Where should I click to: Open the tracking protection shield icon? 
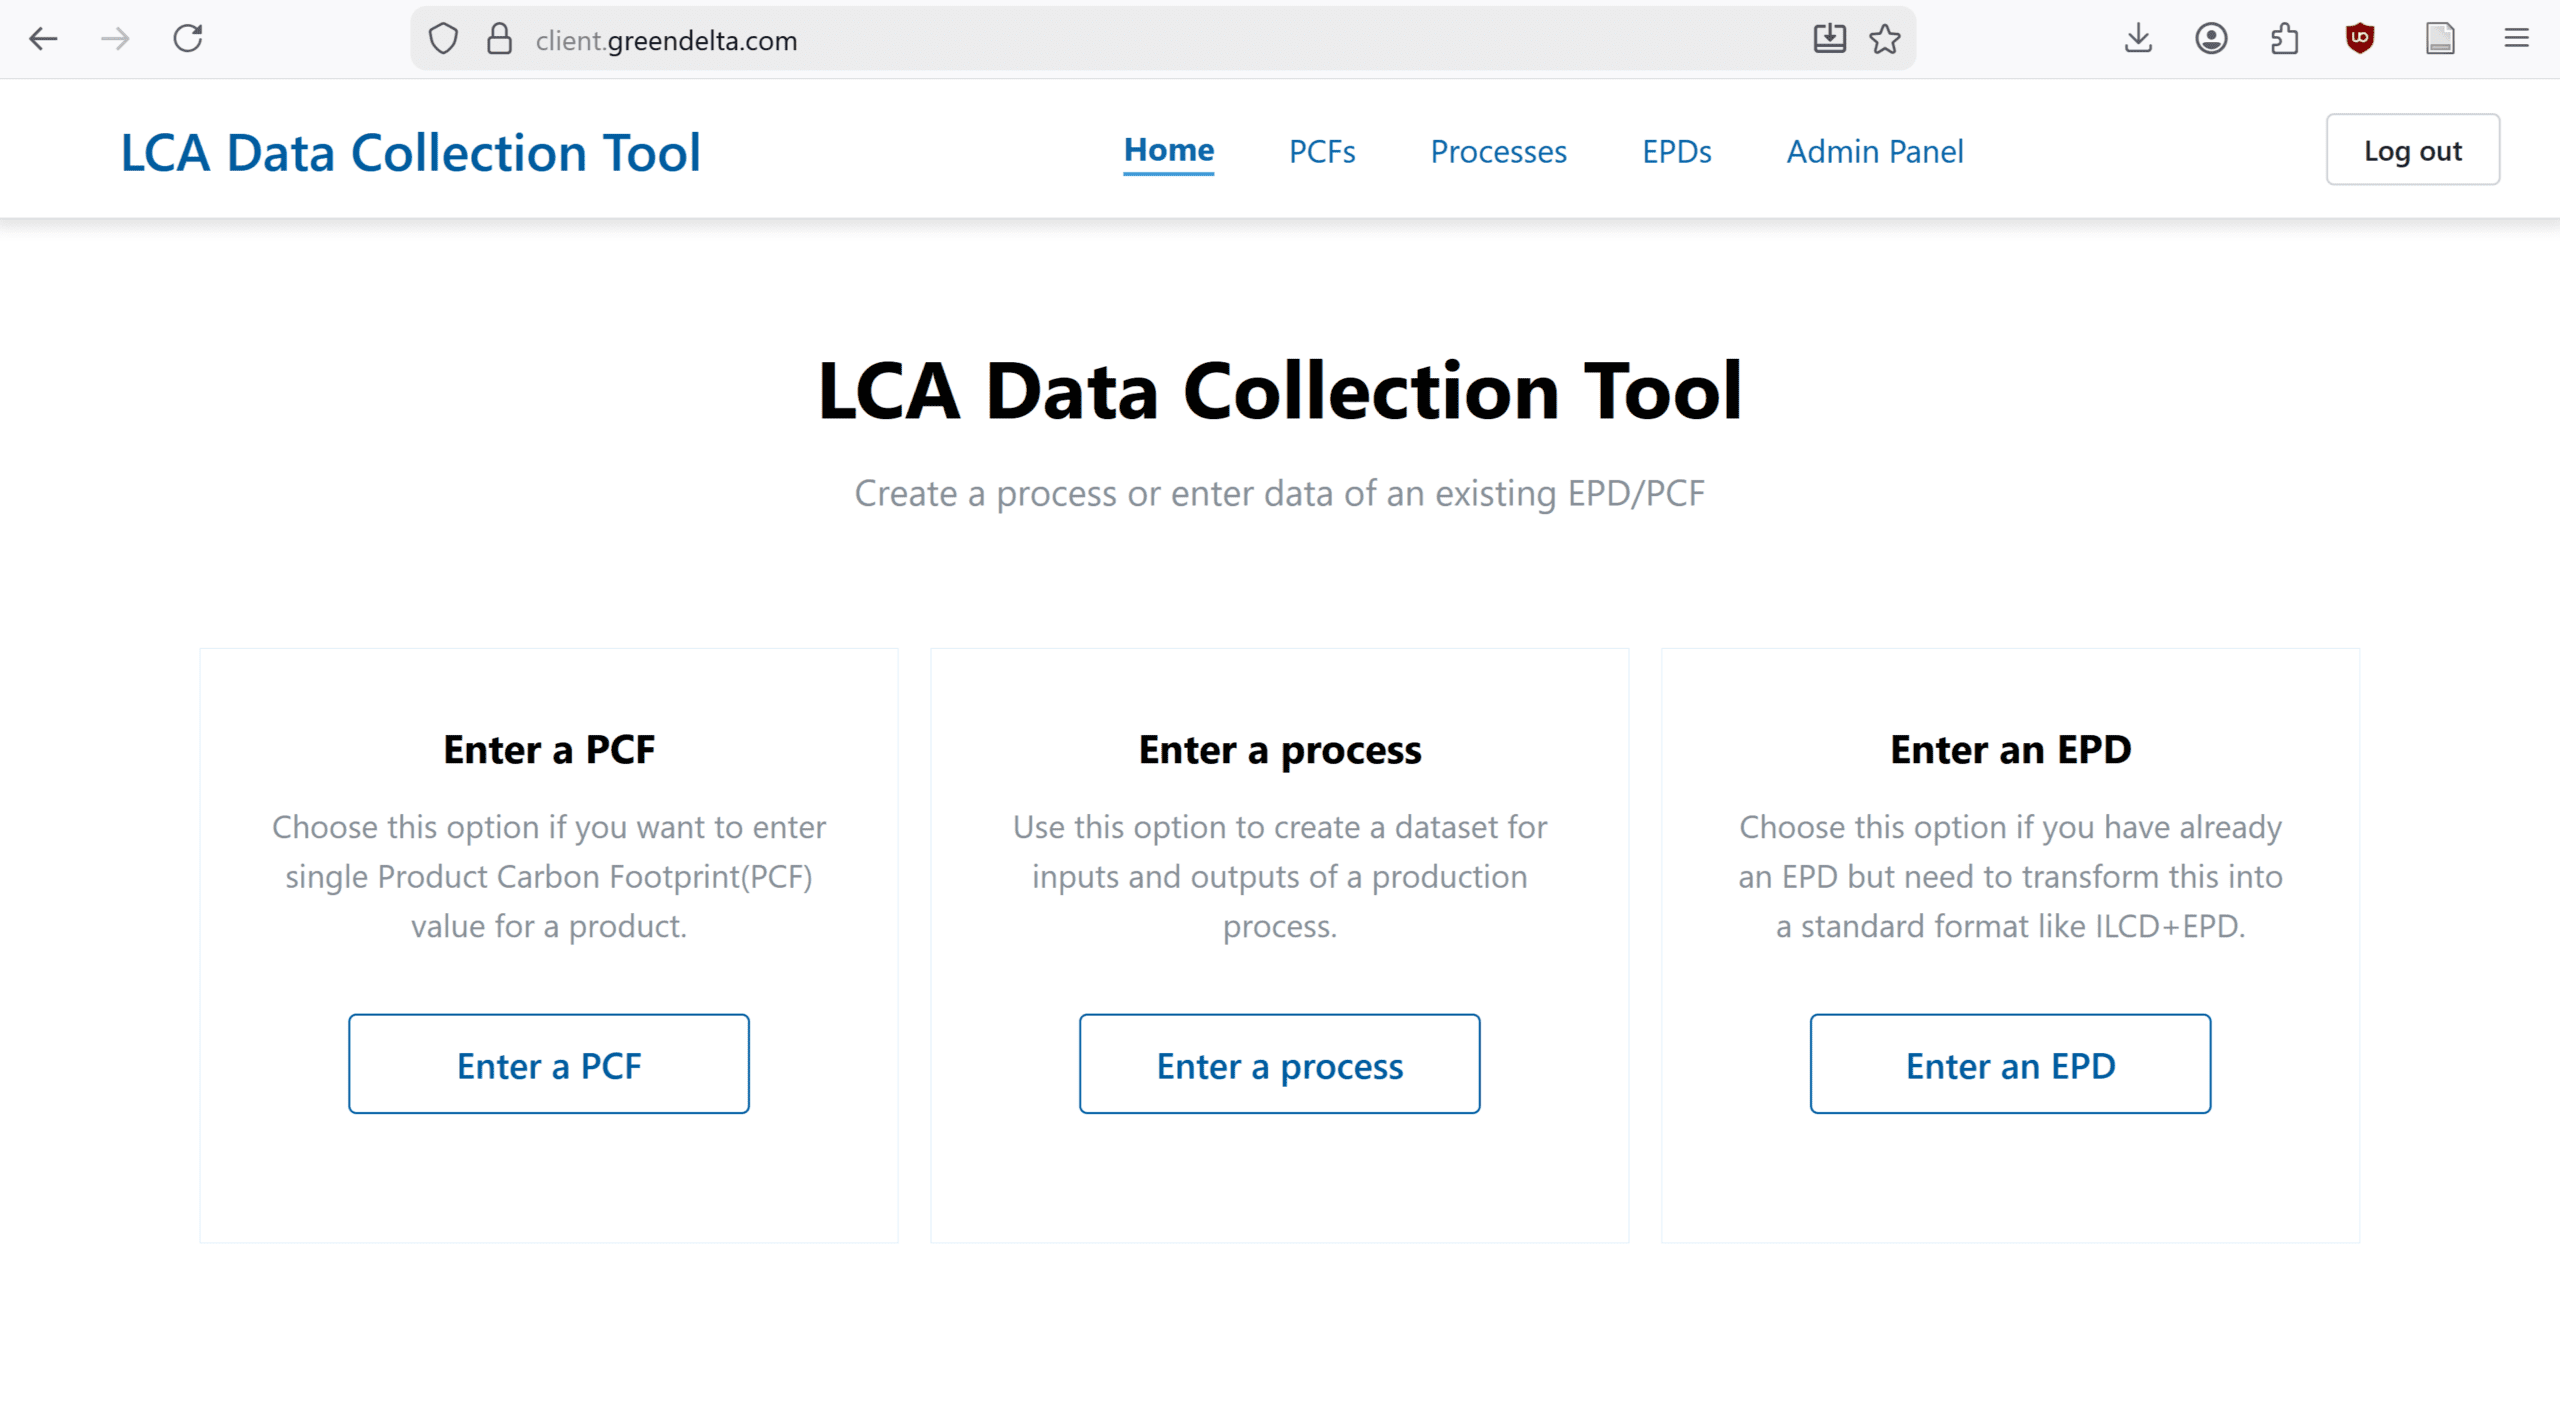point(443,39)
